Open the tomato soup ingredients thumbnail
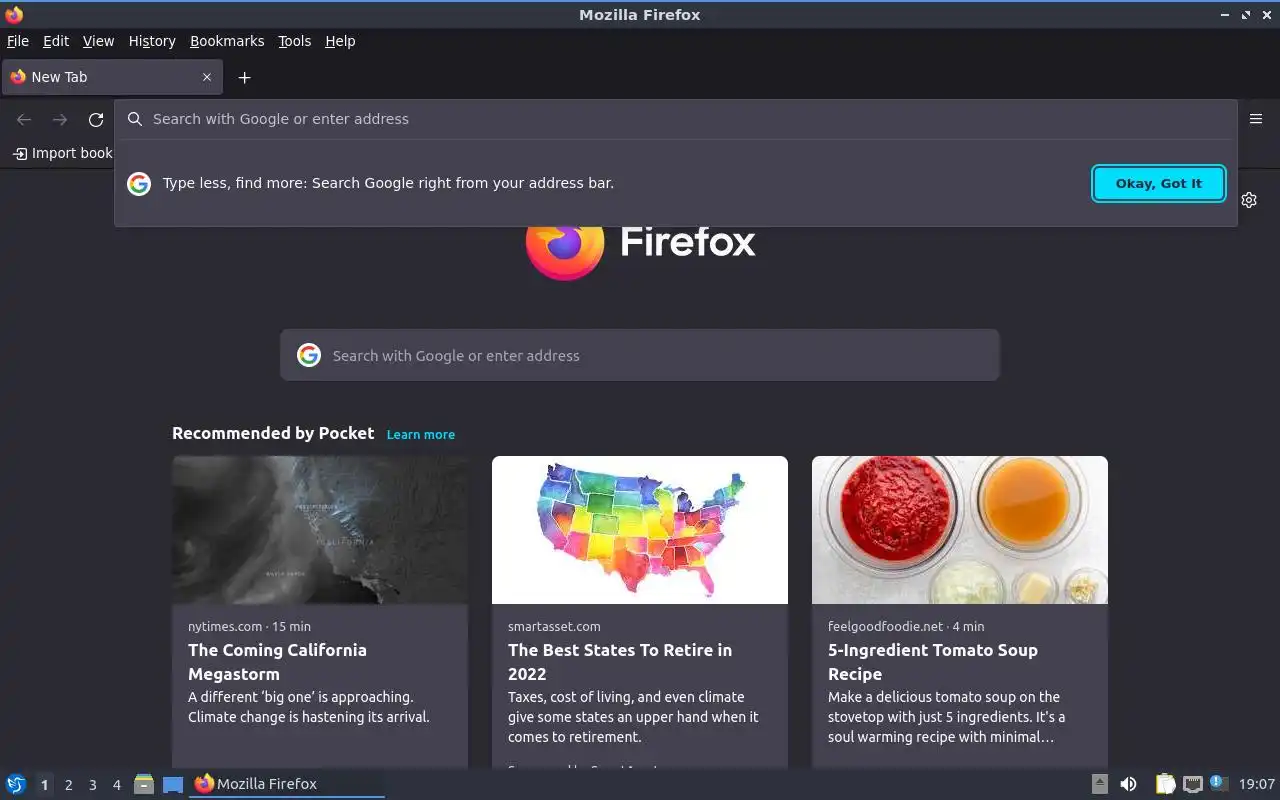The width and height of the screenshot is (1280, 800). [x=960, y=530]
